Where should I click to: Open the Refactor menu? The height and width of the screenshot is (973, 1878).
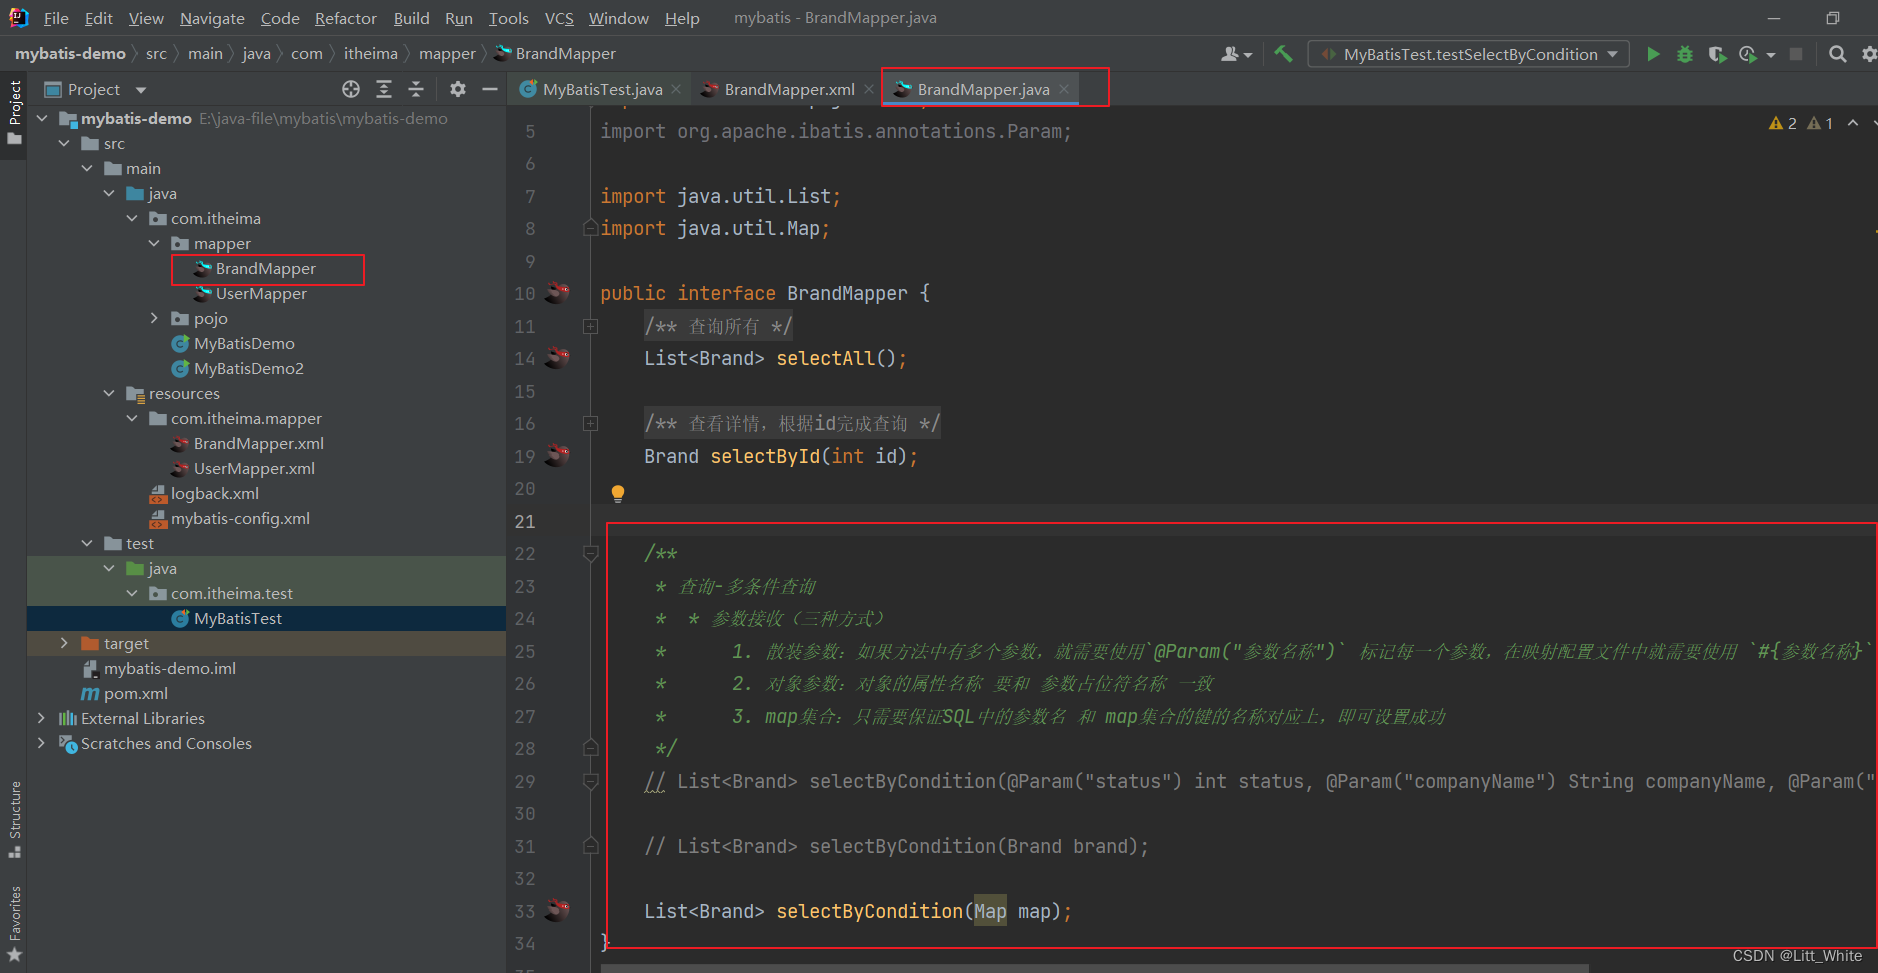pos(345,18)
